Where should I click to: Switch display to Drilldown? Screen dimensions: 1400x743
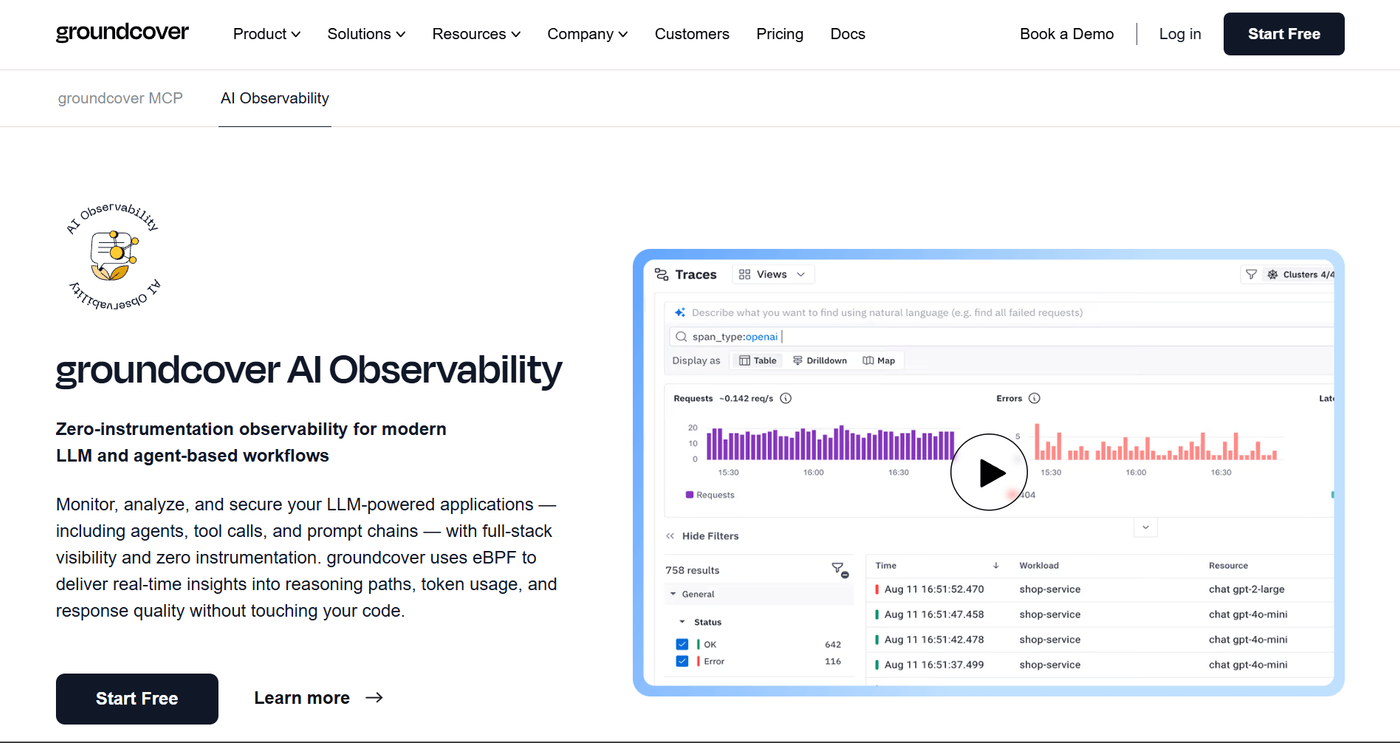820,361
